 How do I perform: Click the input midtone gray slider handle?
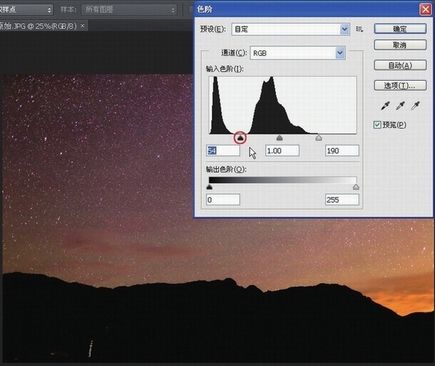279,137
